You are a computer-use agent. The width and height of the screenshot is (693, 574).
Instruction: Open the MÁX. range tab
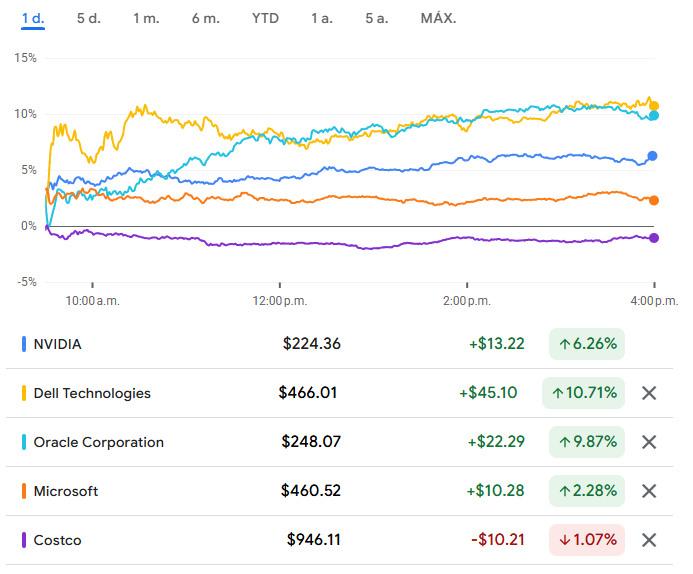coord(438,19)
